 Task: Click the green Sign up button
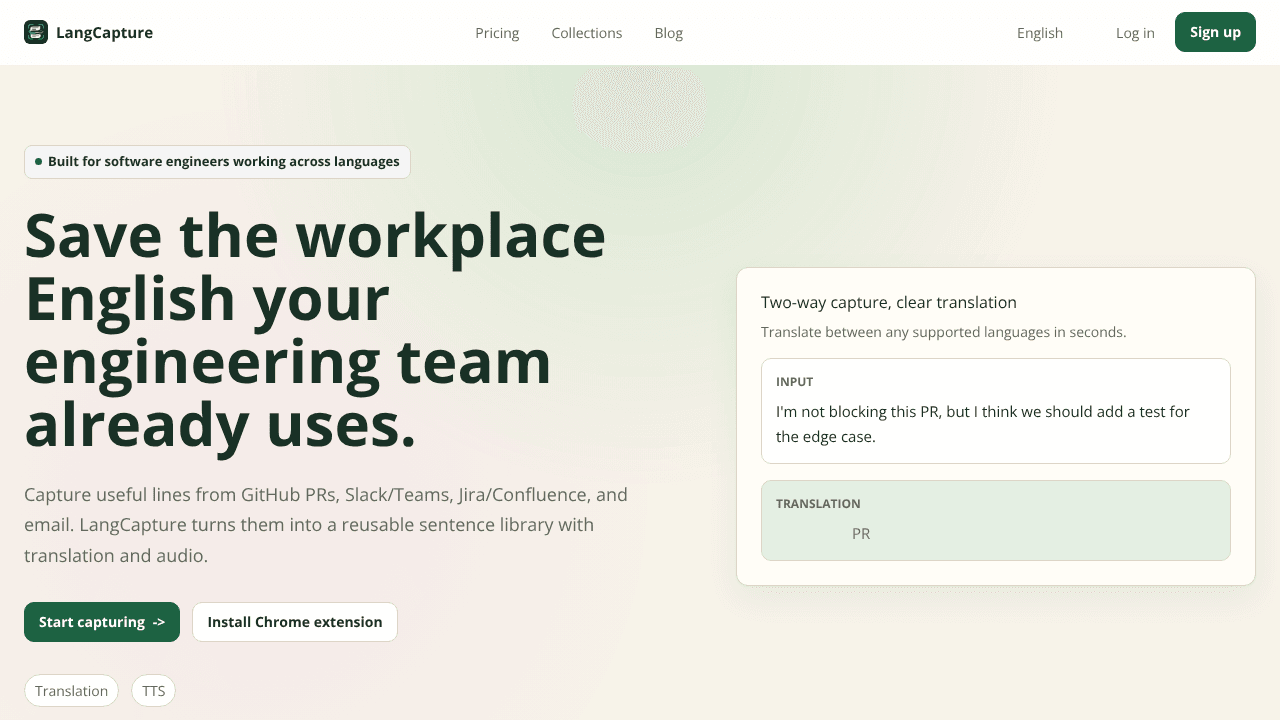click(1215, 32)
